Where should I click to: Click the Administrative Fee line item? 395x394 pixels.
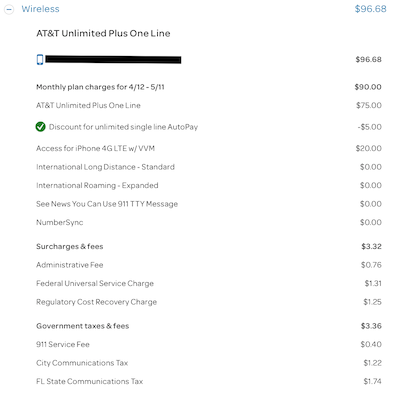pos(70,265)
